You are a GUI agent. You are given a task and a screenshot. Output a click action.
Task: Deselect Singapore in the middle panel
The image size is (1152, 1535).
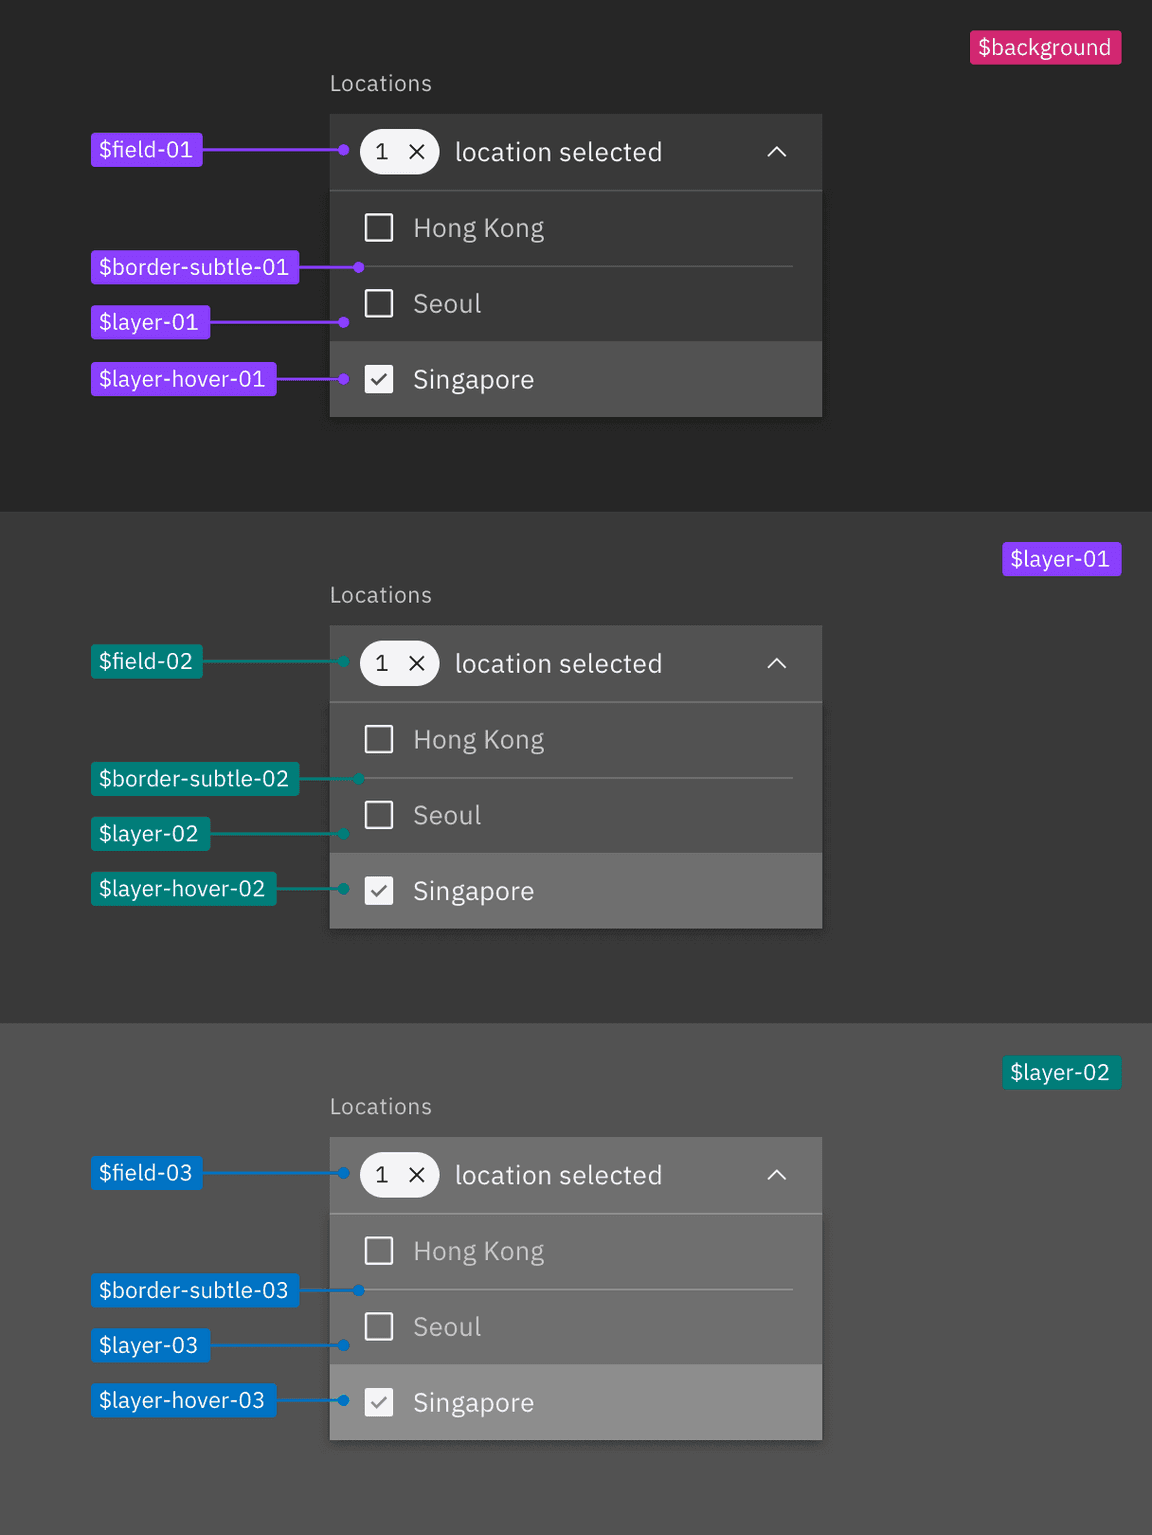pos(379,890)
